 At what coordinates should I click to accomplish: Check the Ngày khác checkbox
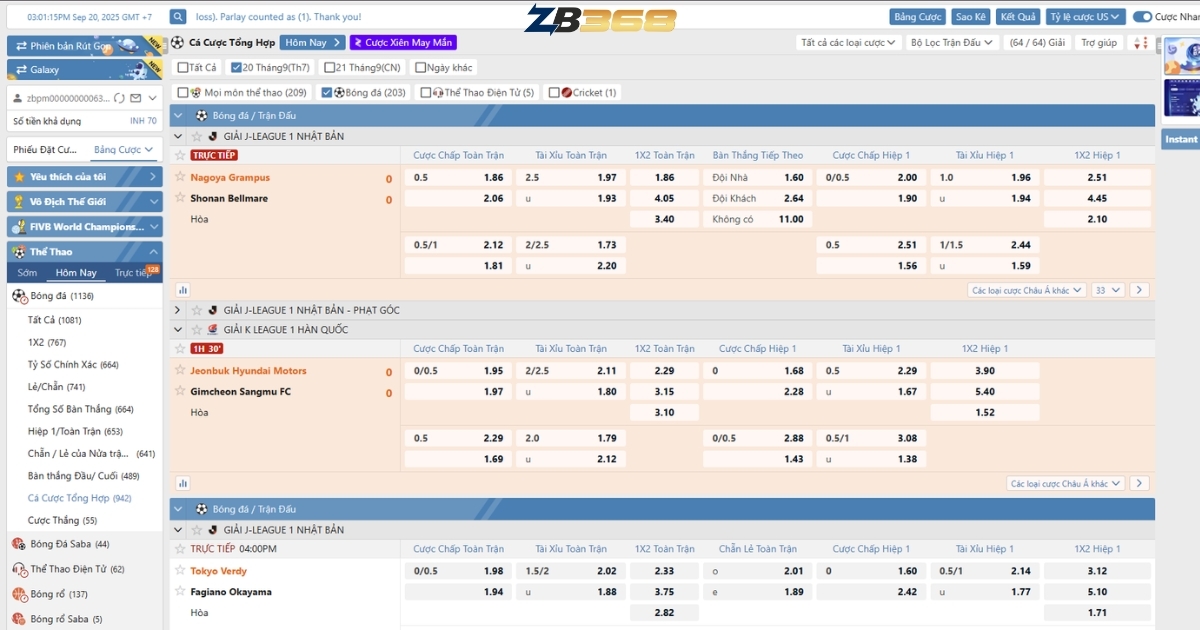[x=419, y=67]
